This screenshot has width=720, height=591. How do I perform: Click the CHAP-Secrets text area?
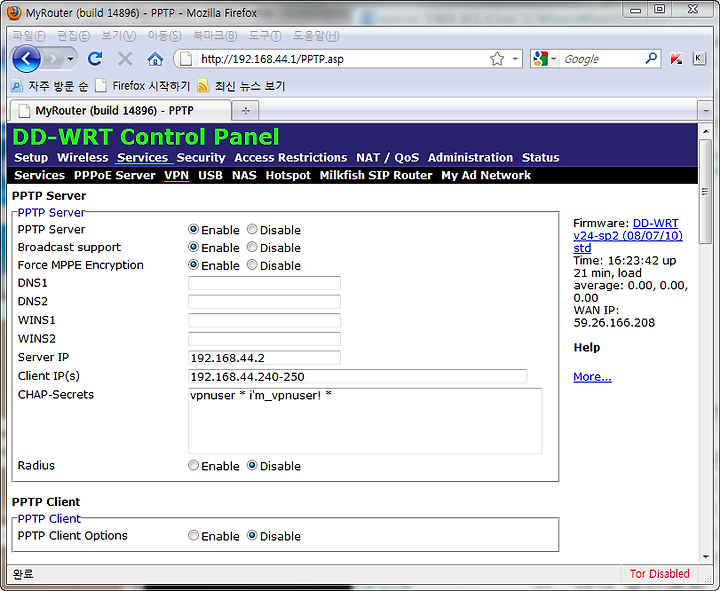[x=365, y=421]
